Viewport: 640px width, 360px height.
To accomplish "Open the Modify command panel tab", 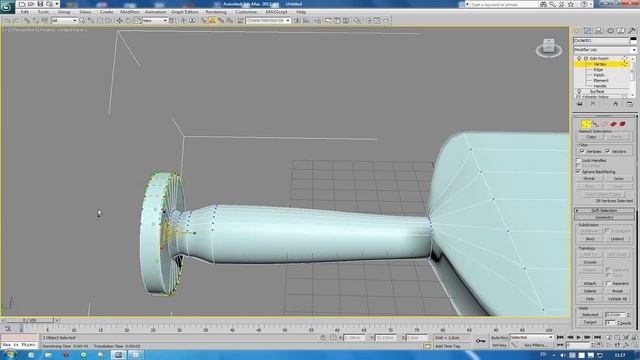I will (x=587, y=31).
